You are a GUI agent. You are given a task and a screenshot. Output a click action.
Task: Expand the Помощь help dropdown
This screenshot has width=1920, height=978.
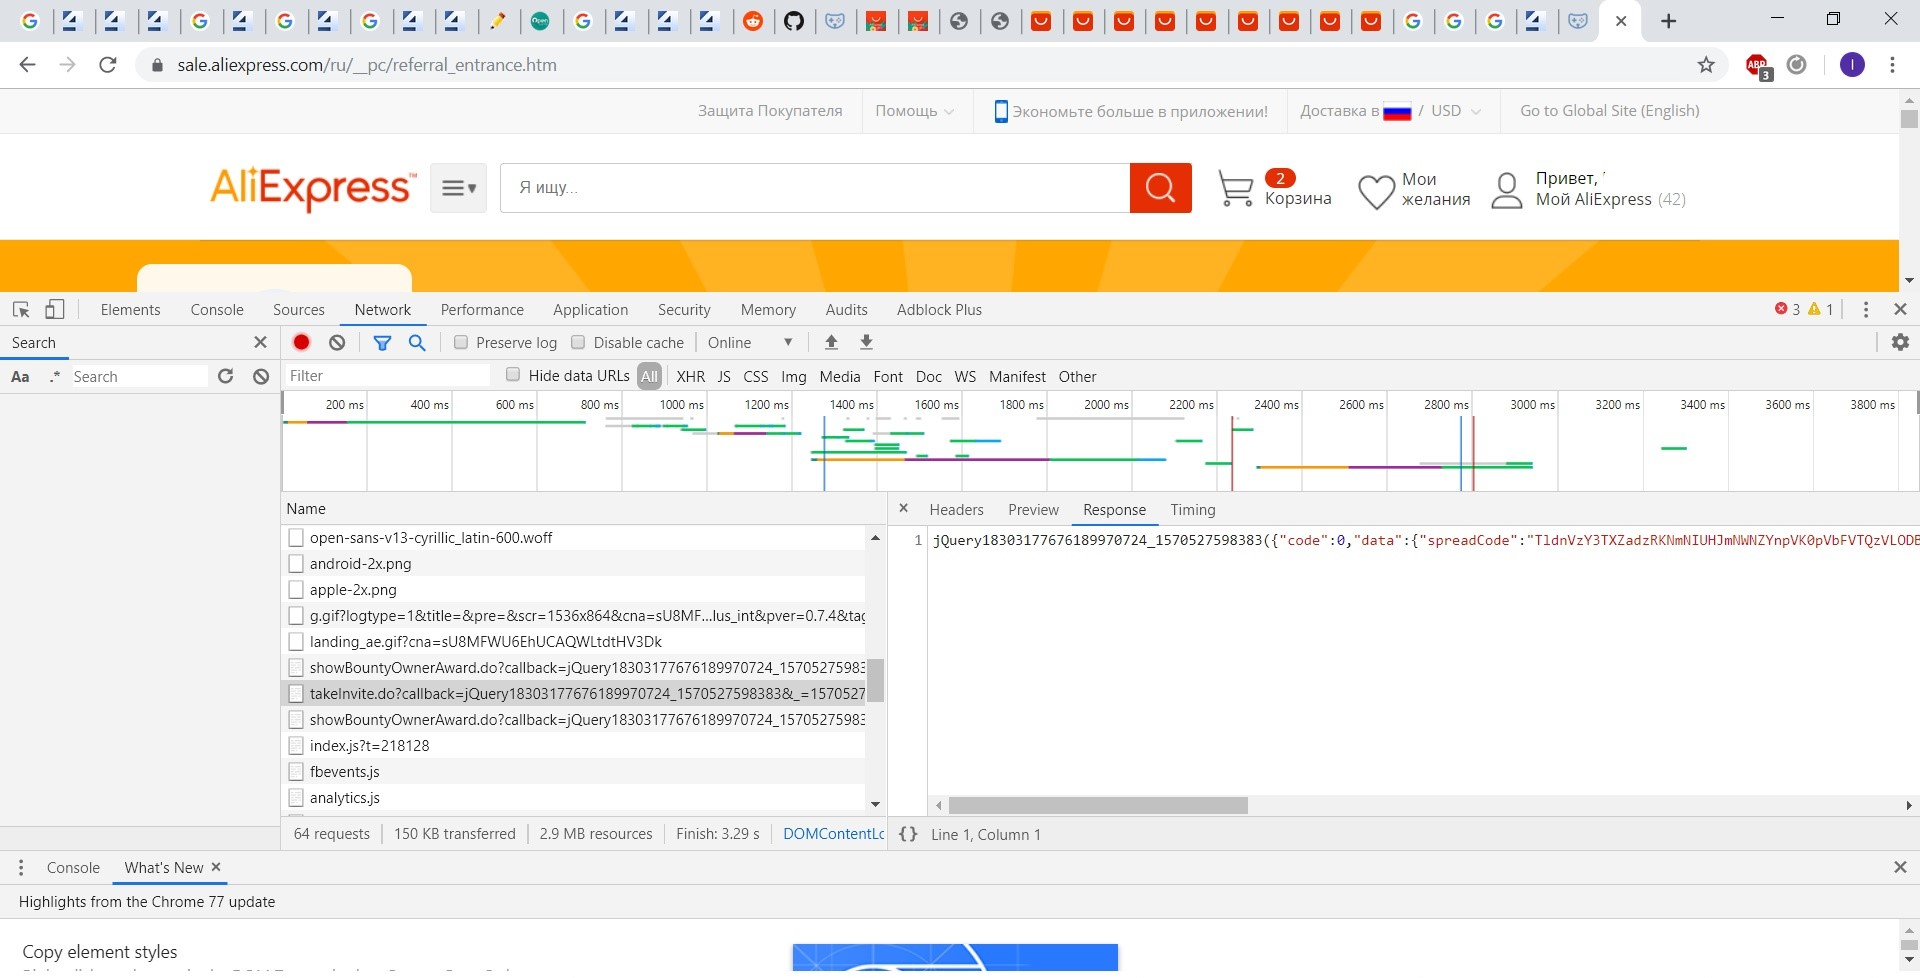coord(914,111)
